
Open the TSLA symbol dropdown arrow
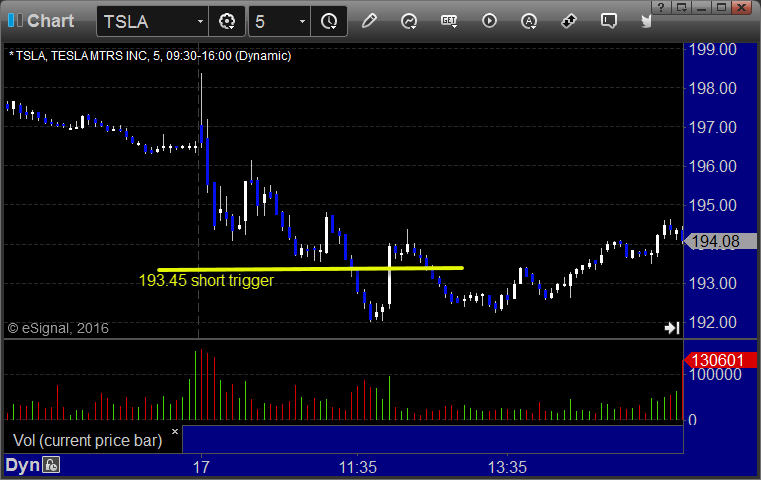[200, 21]
